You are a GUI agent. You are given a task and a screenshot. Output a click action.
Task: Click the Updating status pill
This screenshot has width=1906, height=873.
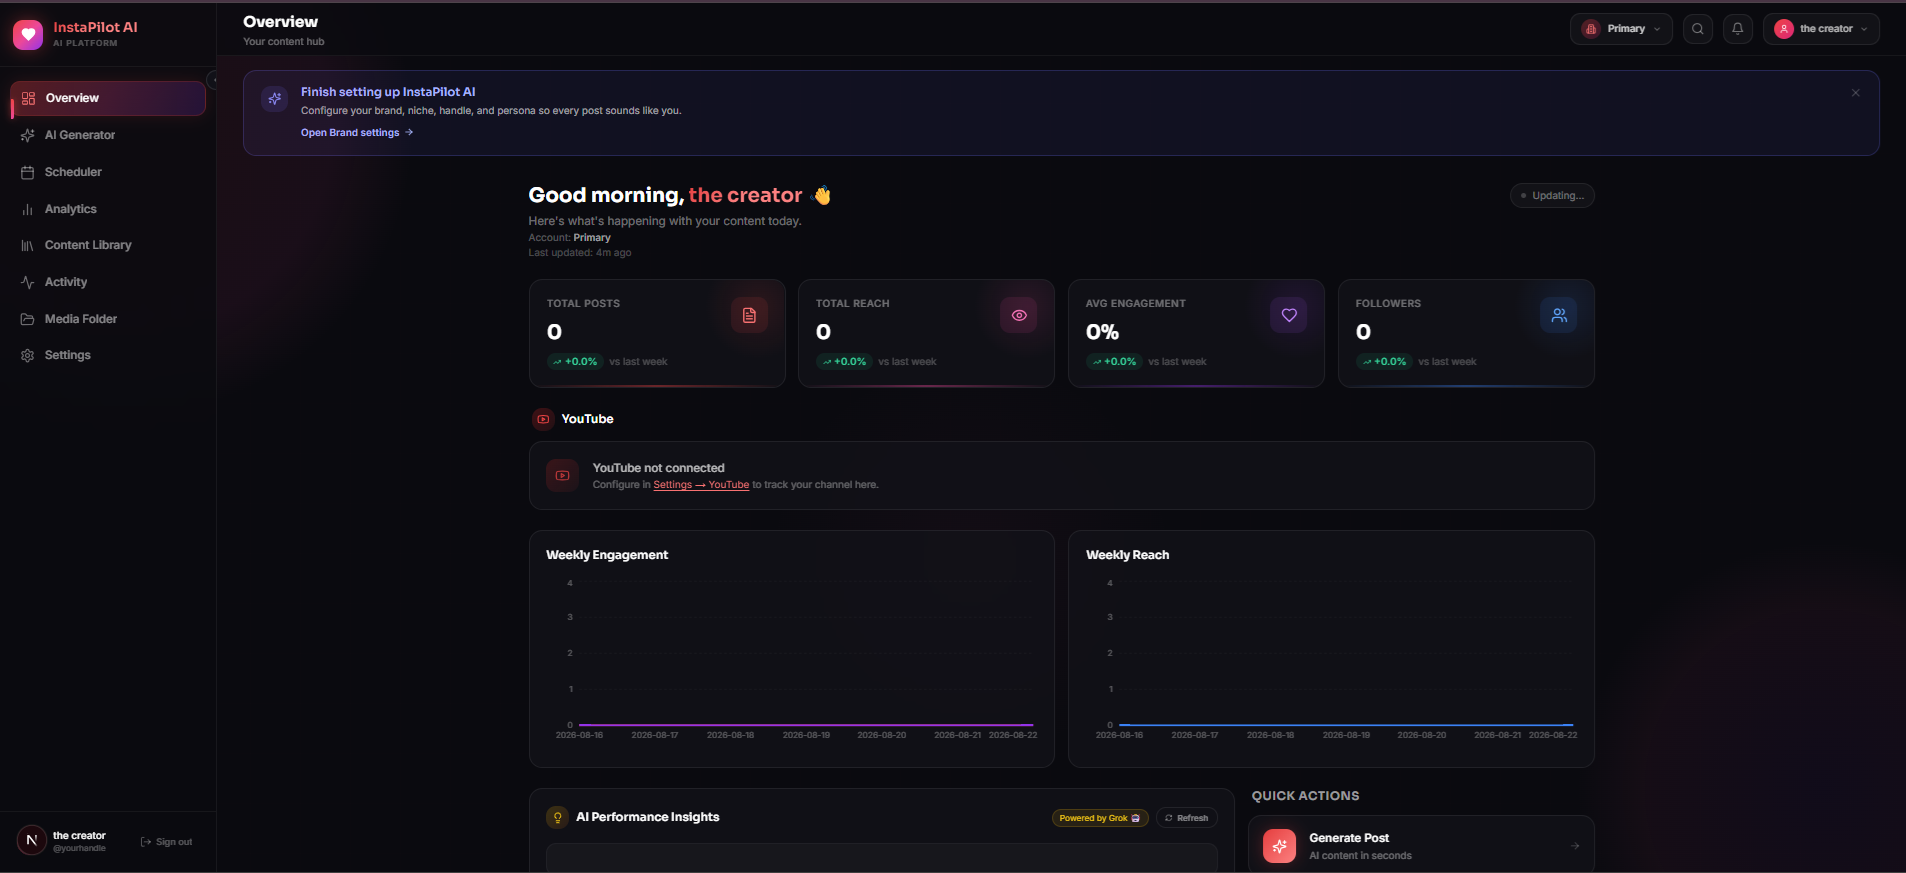click(1552, 196)
